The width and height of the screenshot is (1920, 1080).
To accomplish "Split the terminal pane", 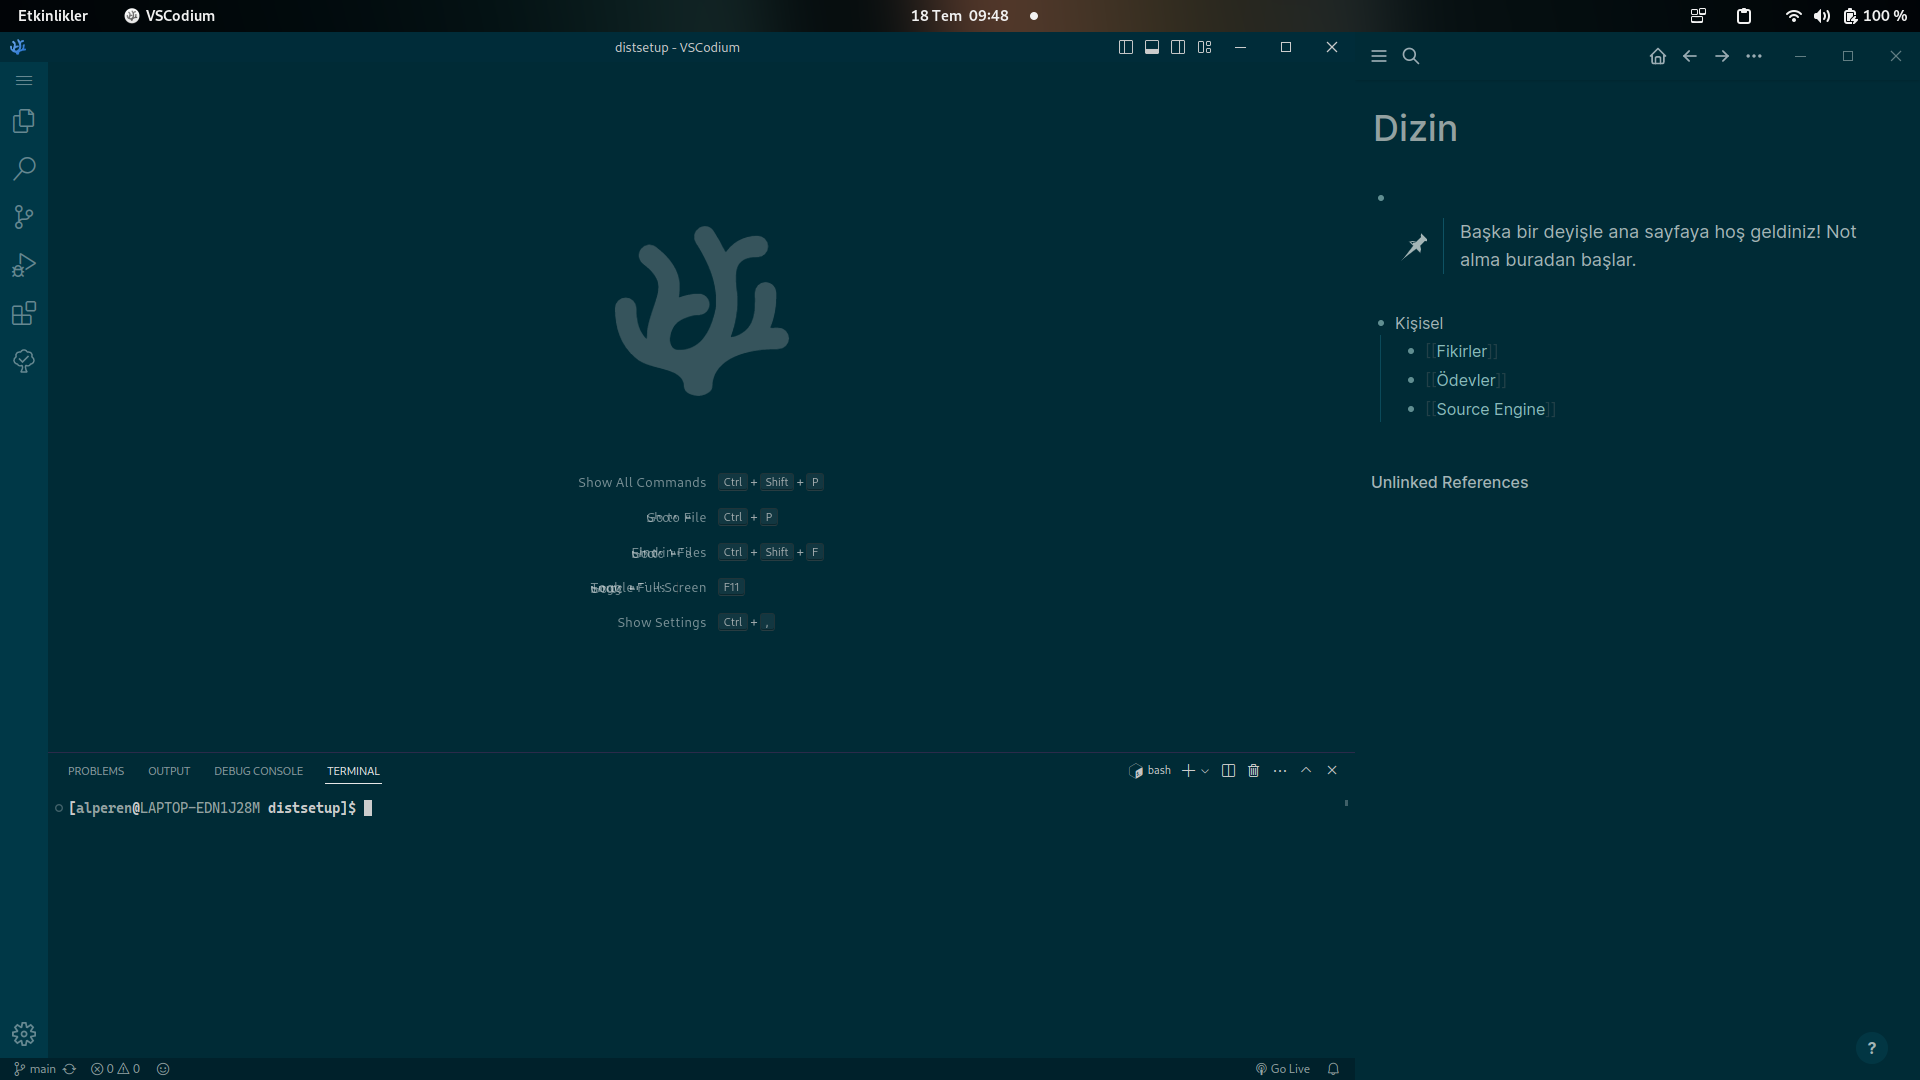I will [1228, 771].
